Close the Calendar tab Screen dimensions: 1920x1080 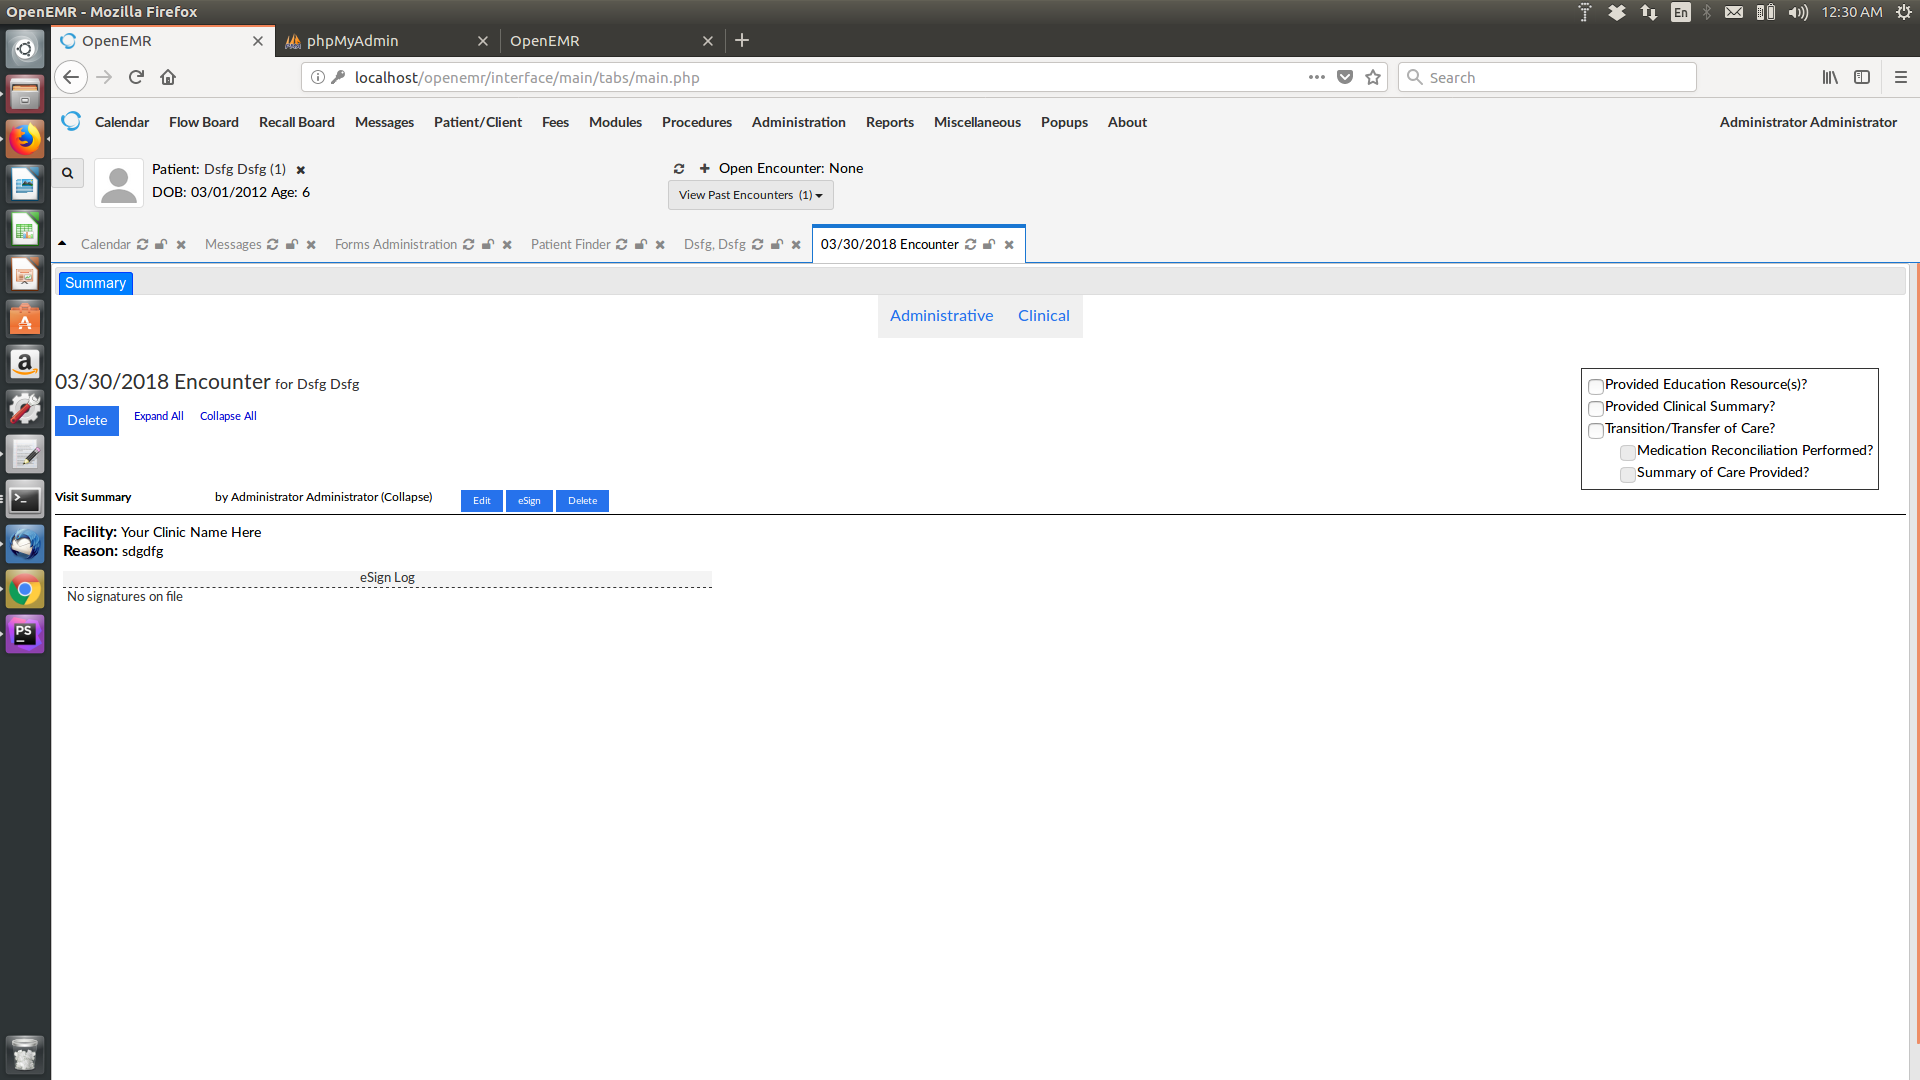181,245
